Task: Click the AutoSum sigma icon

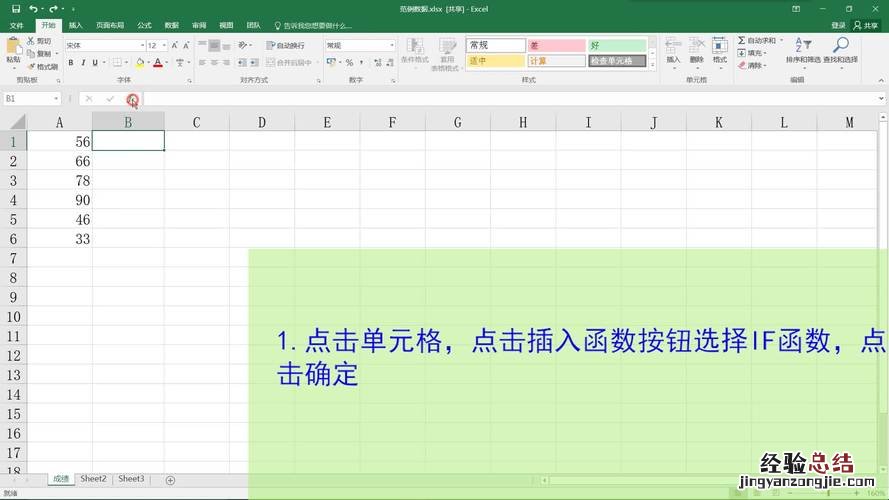Action: click(x=741, y=41)
